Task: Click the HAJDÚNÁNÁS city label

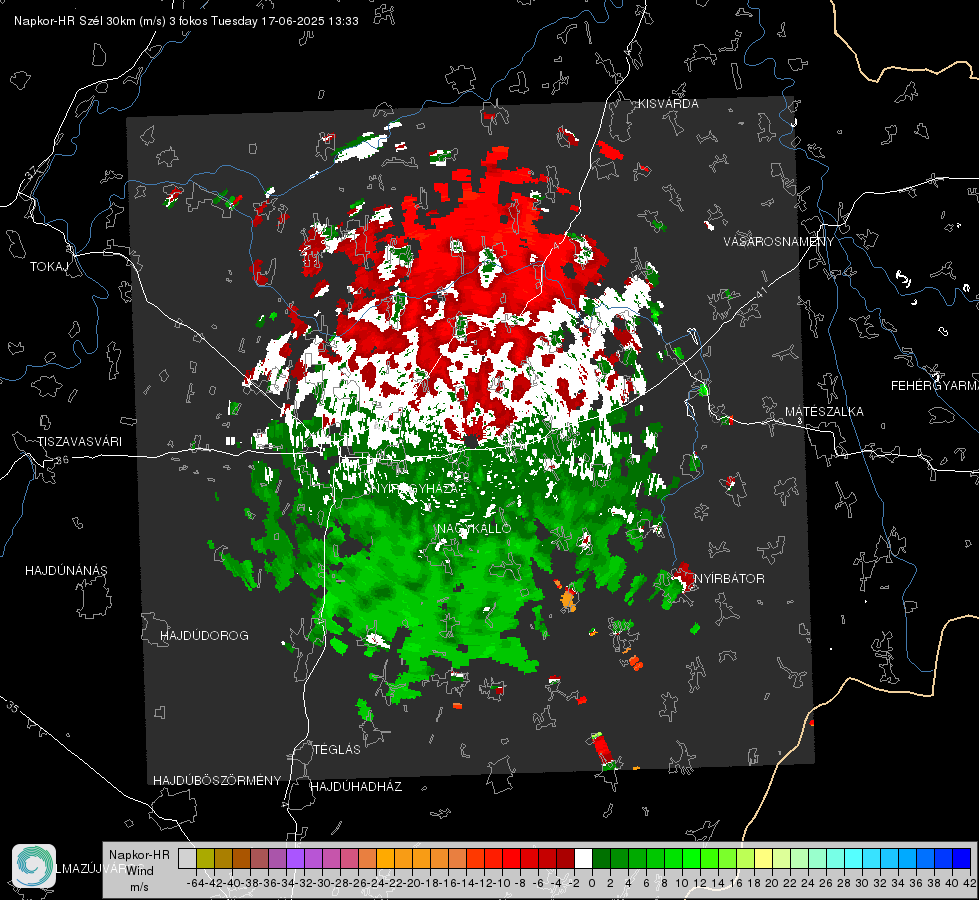Action: 66,571
